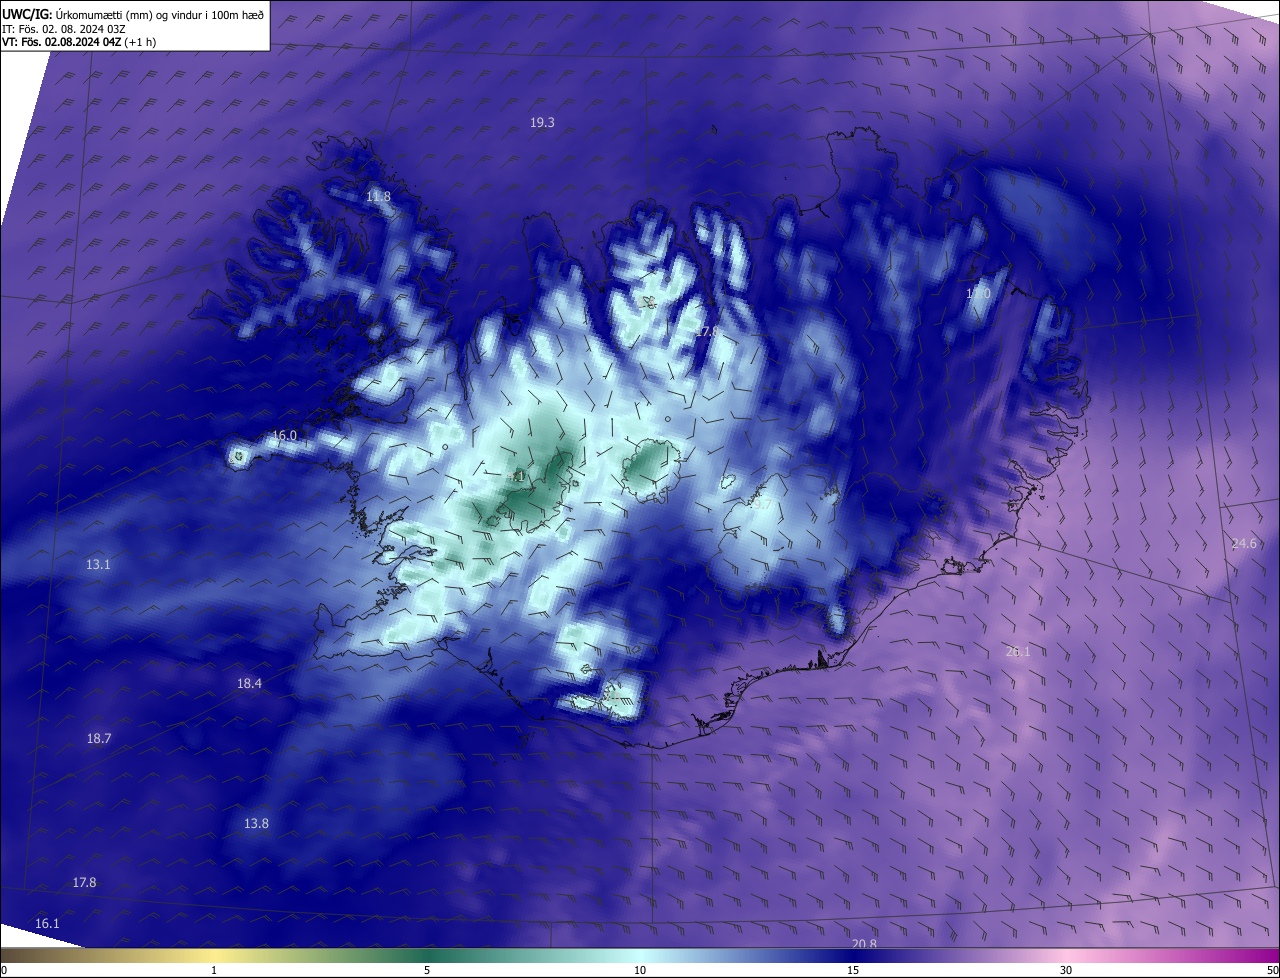Image resolution: width=1280 pixels, height=978 pixels.
Task: Click the colorbar tick label 10
Action: coord(640,970)
